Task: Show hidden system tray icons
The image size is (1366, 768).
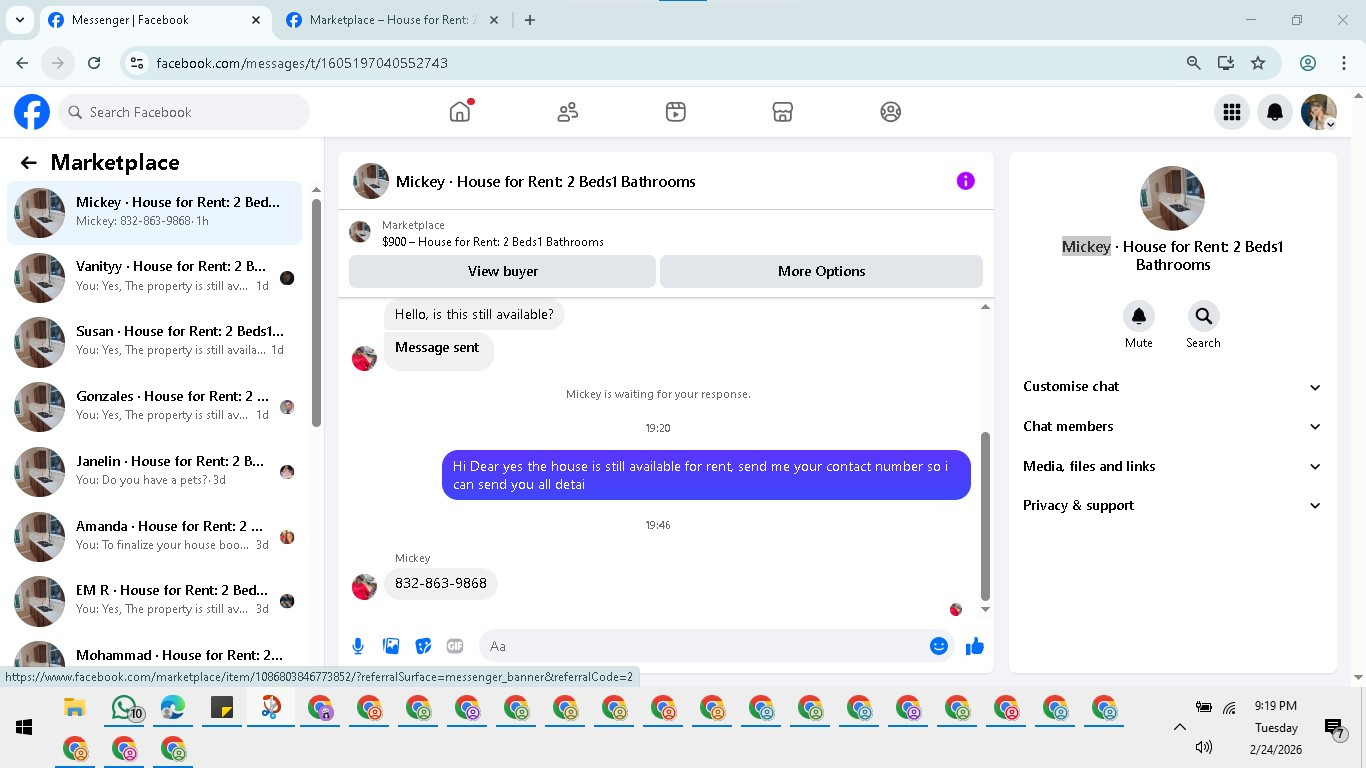Action: pyautogui.click(x=1179, y=728)
